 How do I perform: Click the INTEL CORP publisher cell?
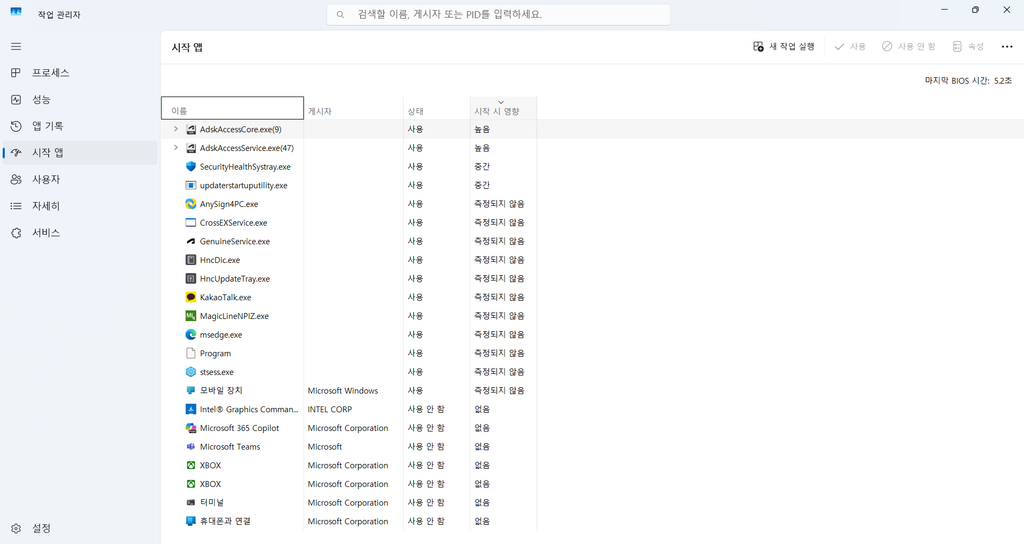(330, 409)
